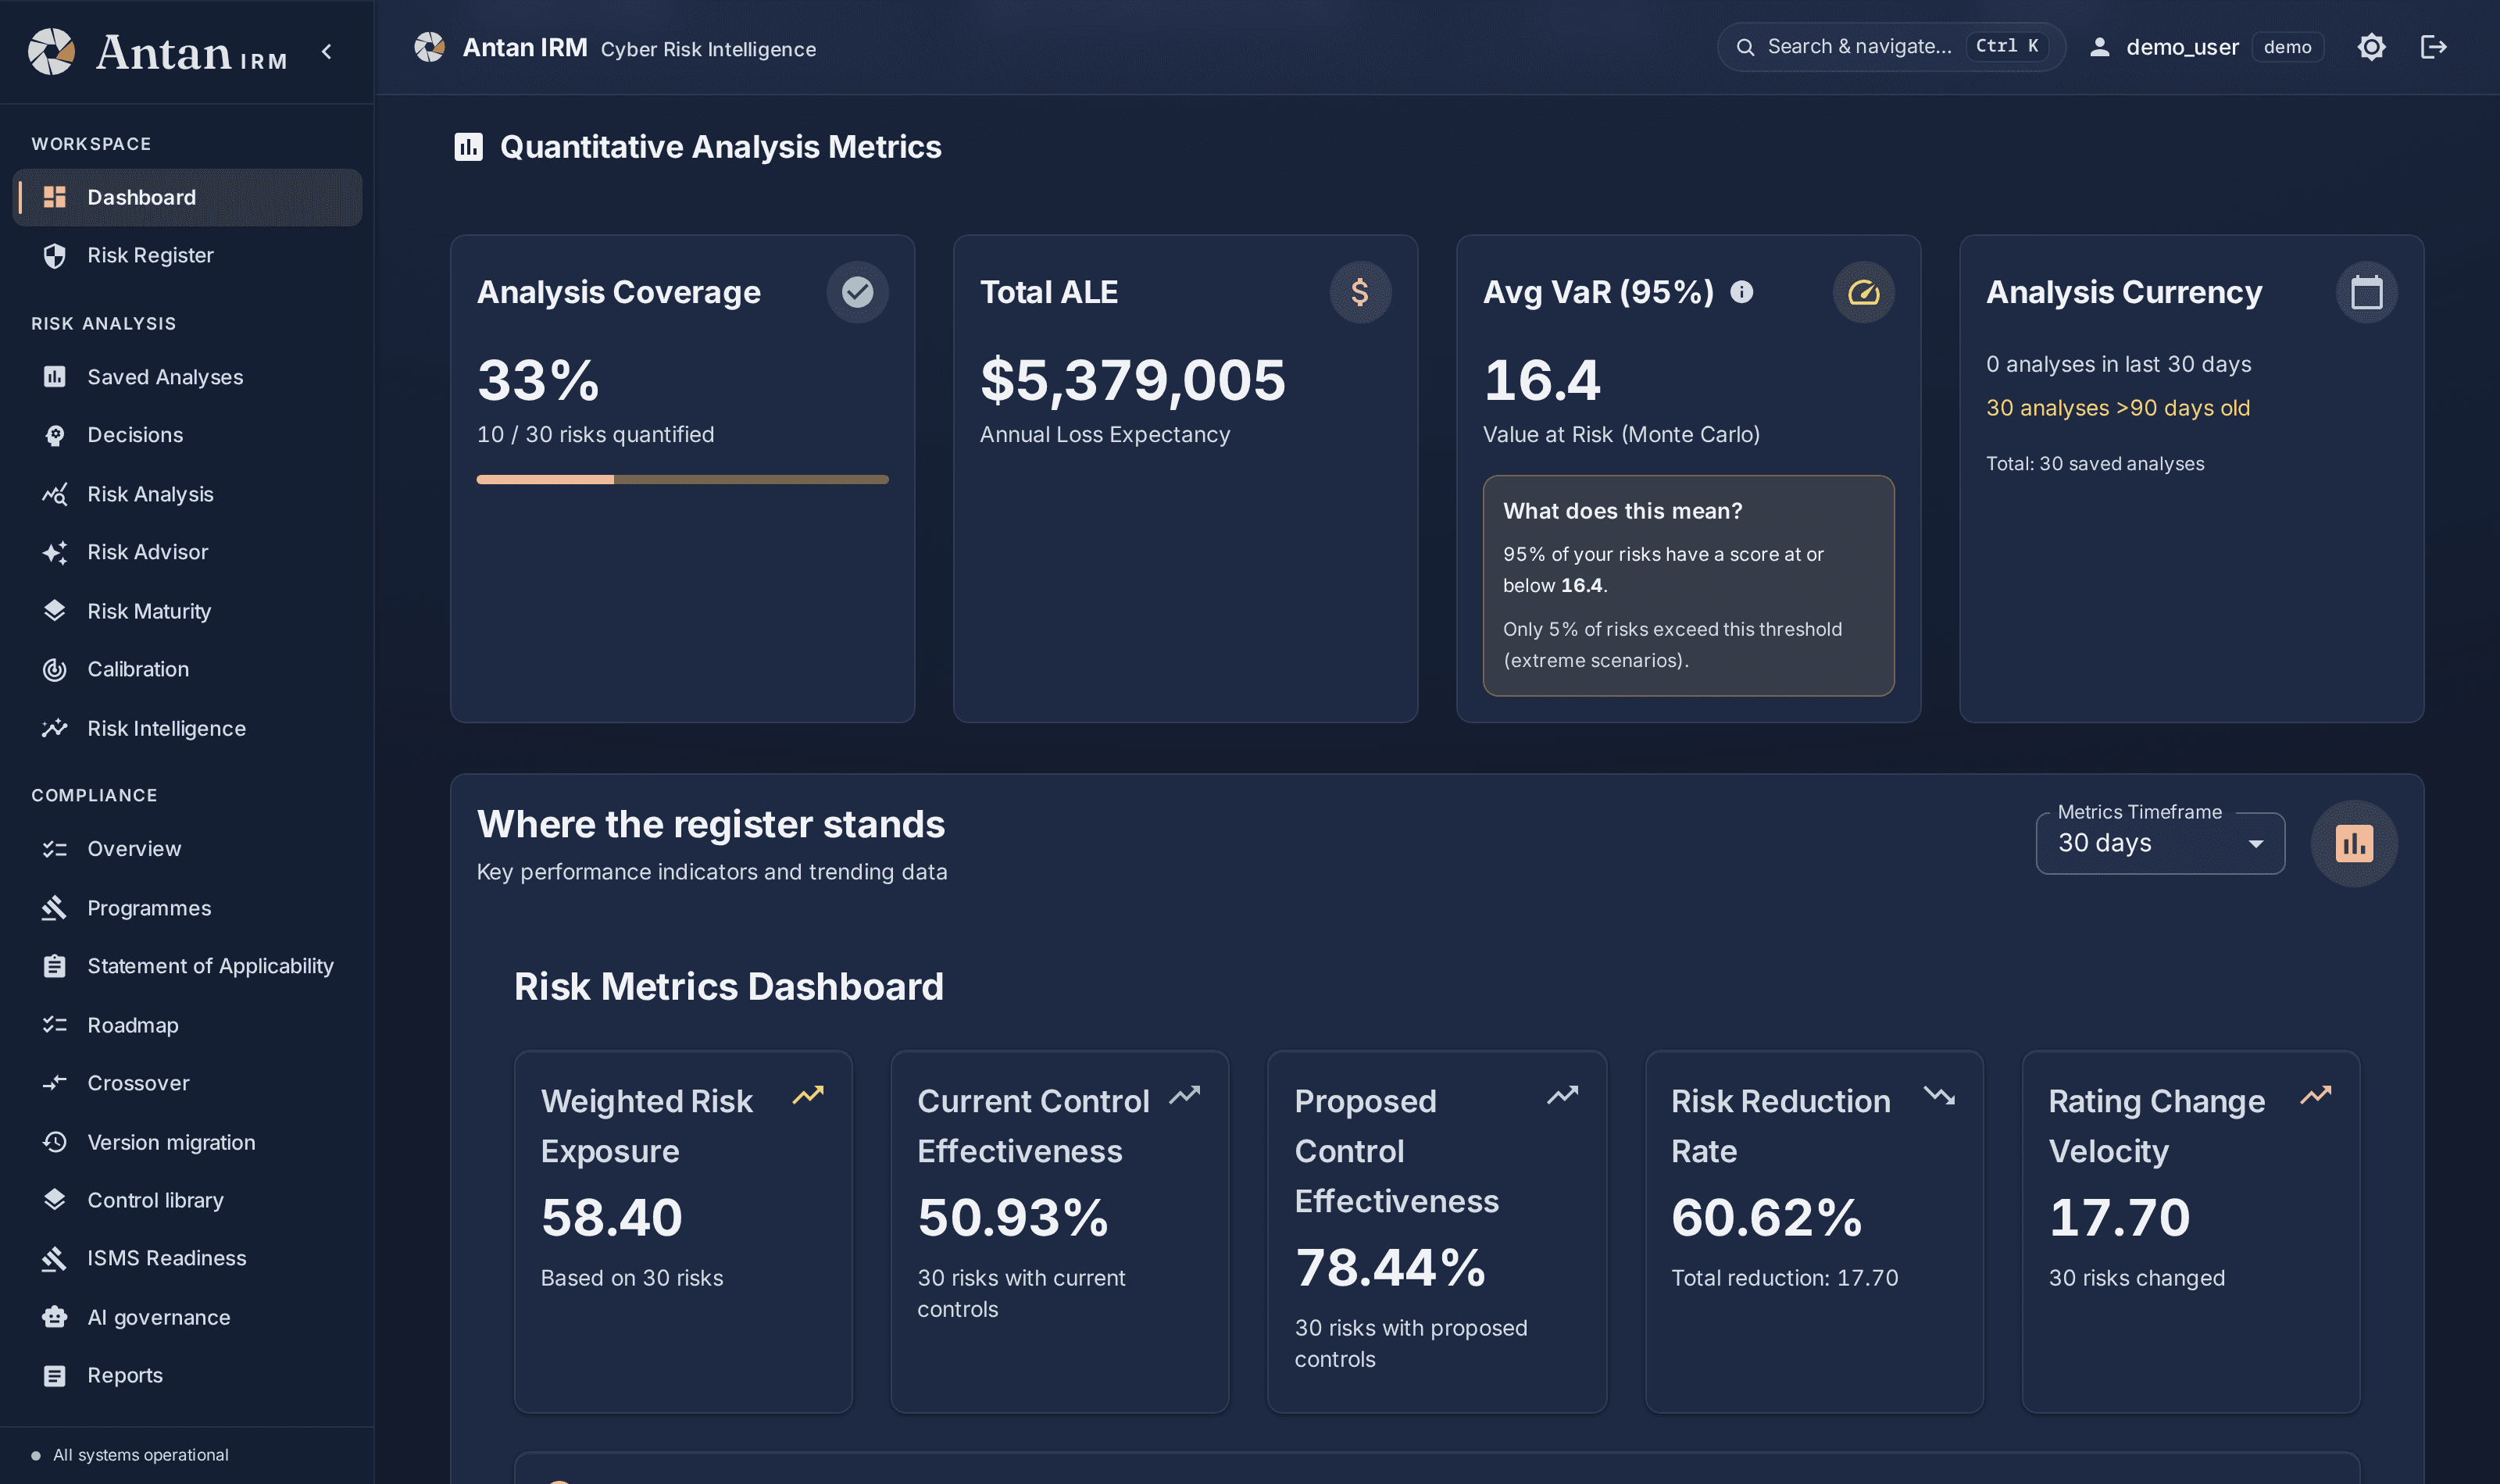The width and height of the screenshot is (2500, 1484).
Task: Click the Risk Advisor sparkle icon
Action: (x=55, y=552)
